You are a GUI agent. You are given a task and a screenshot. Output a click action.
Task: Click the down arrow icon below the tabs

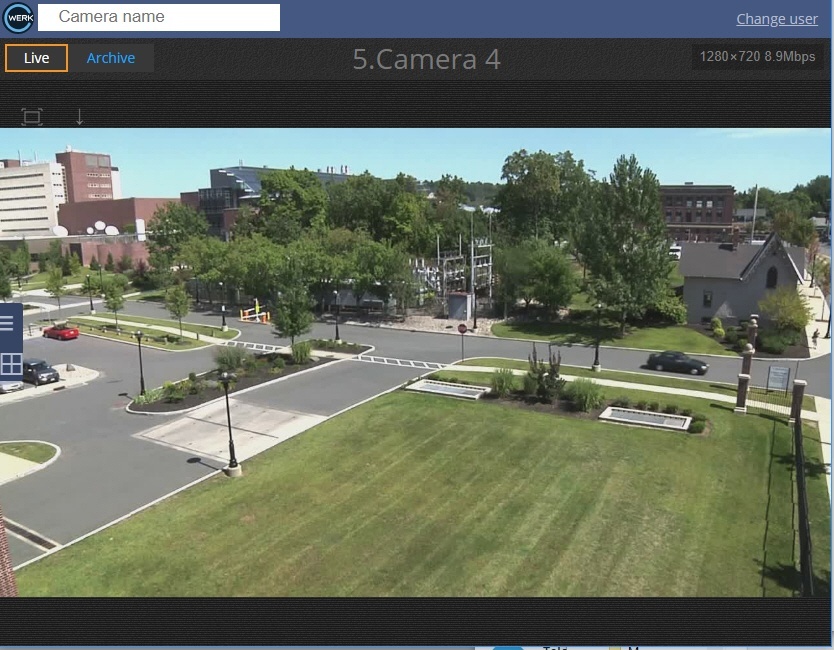[x=80, y=117]
